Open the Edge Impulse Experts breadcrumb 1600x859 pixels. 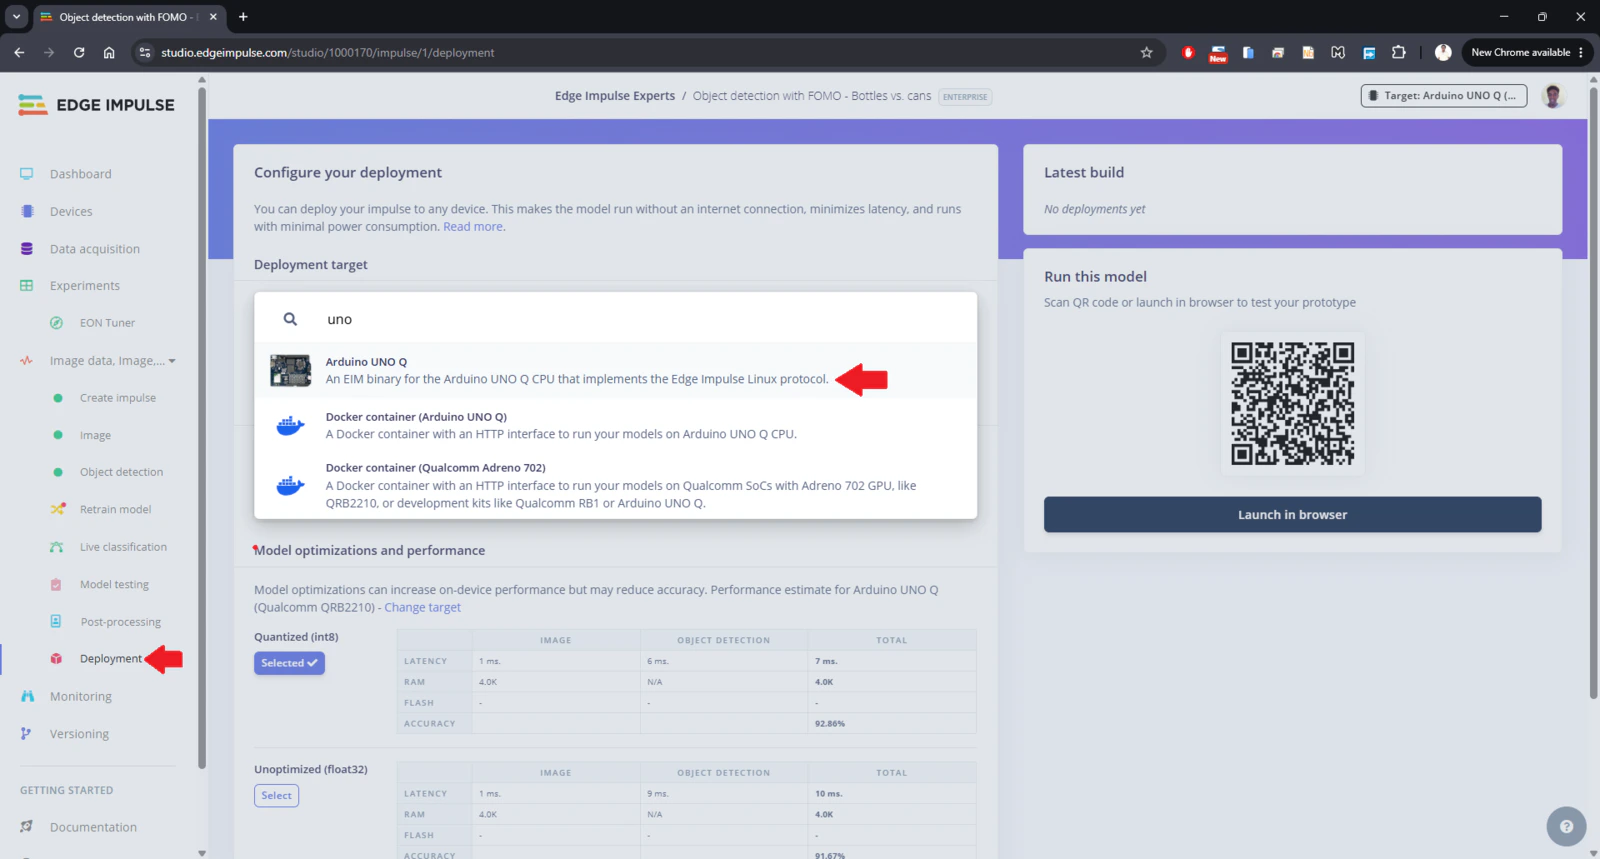615,96
